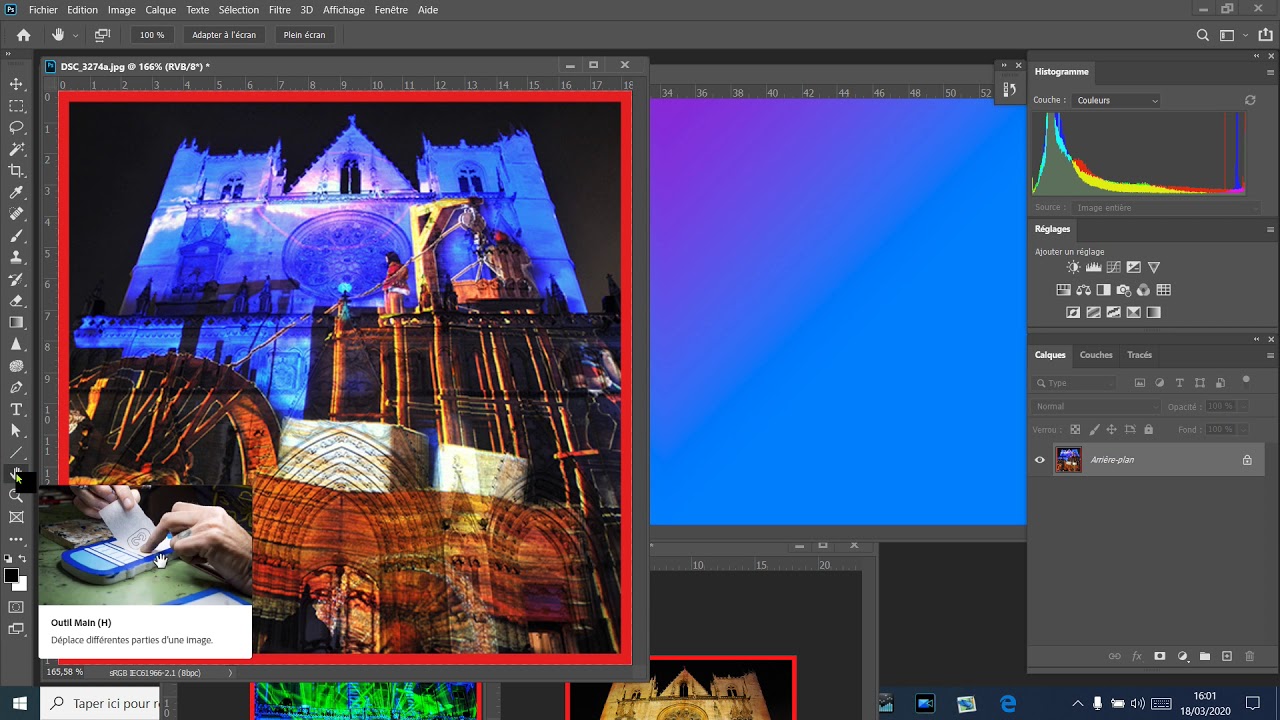Select the Move tool
The image size is (1280, 720).
(16, 84)
